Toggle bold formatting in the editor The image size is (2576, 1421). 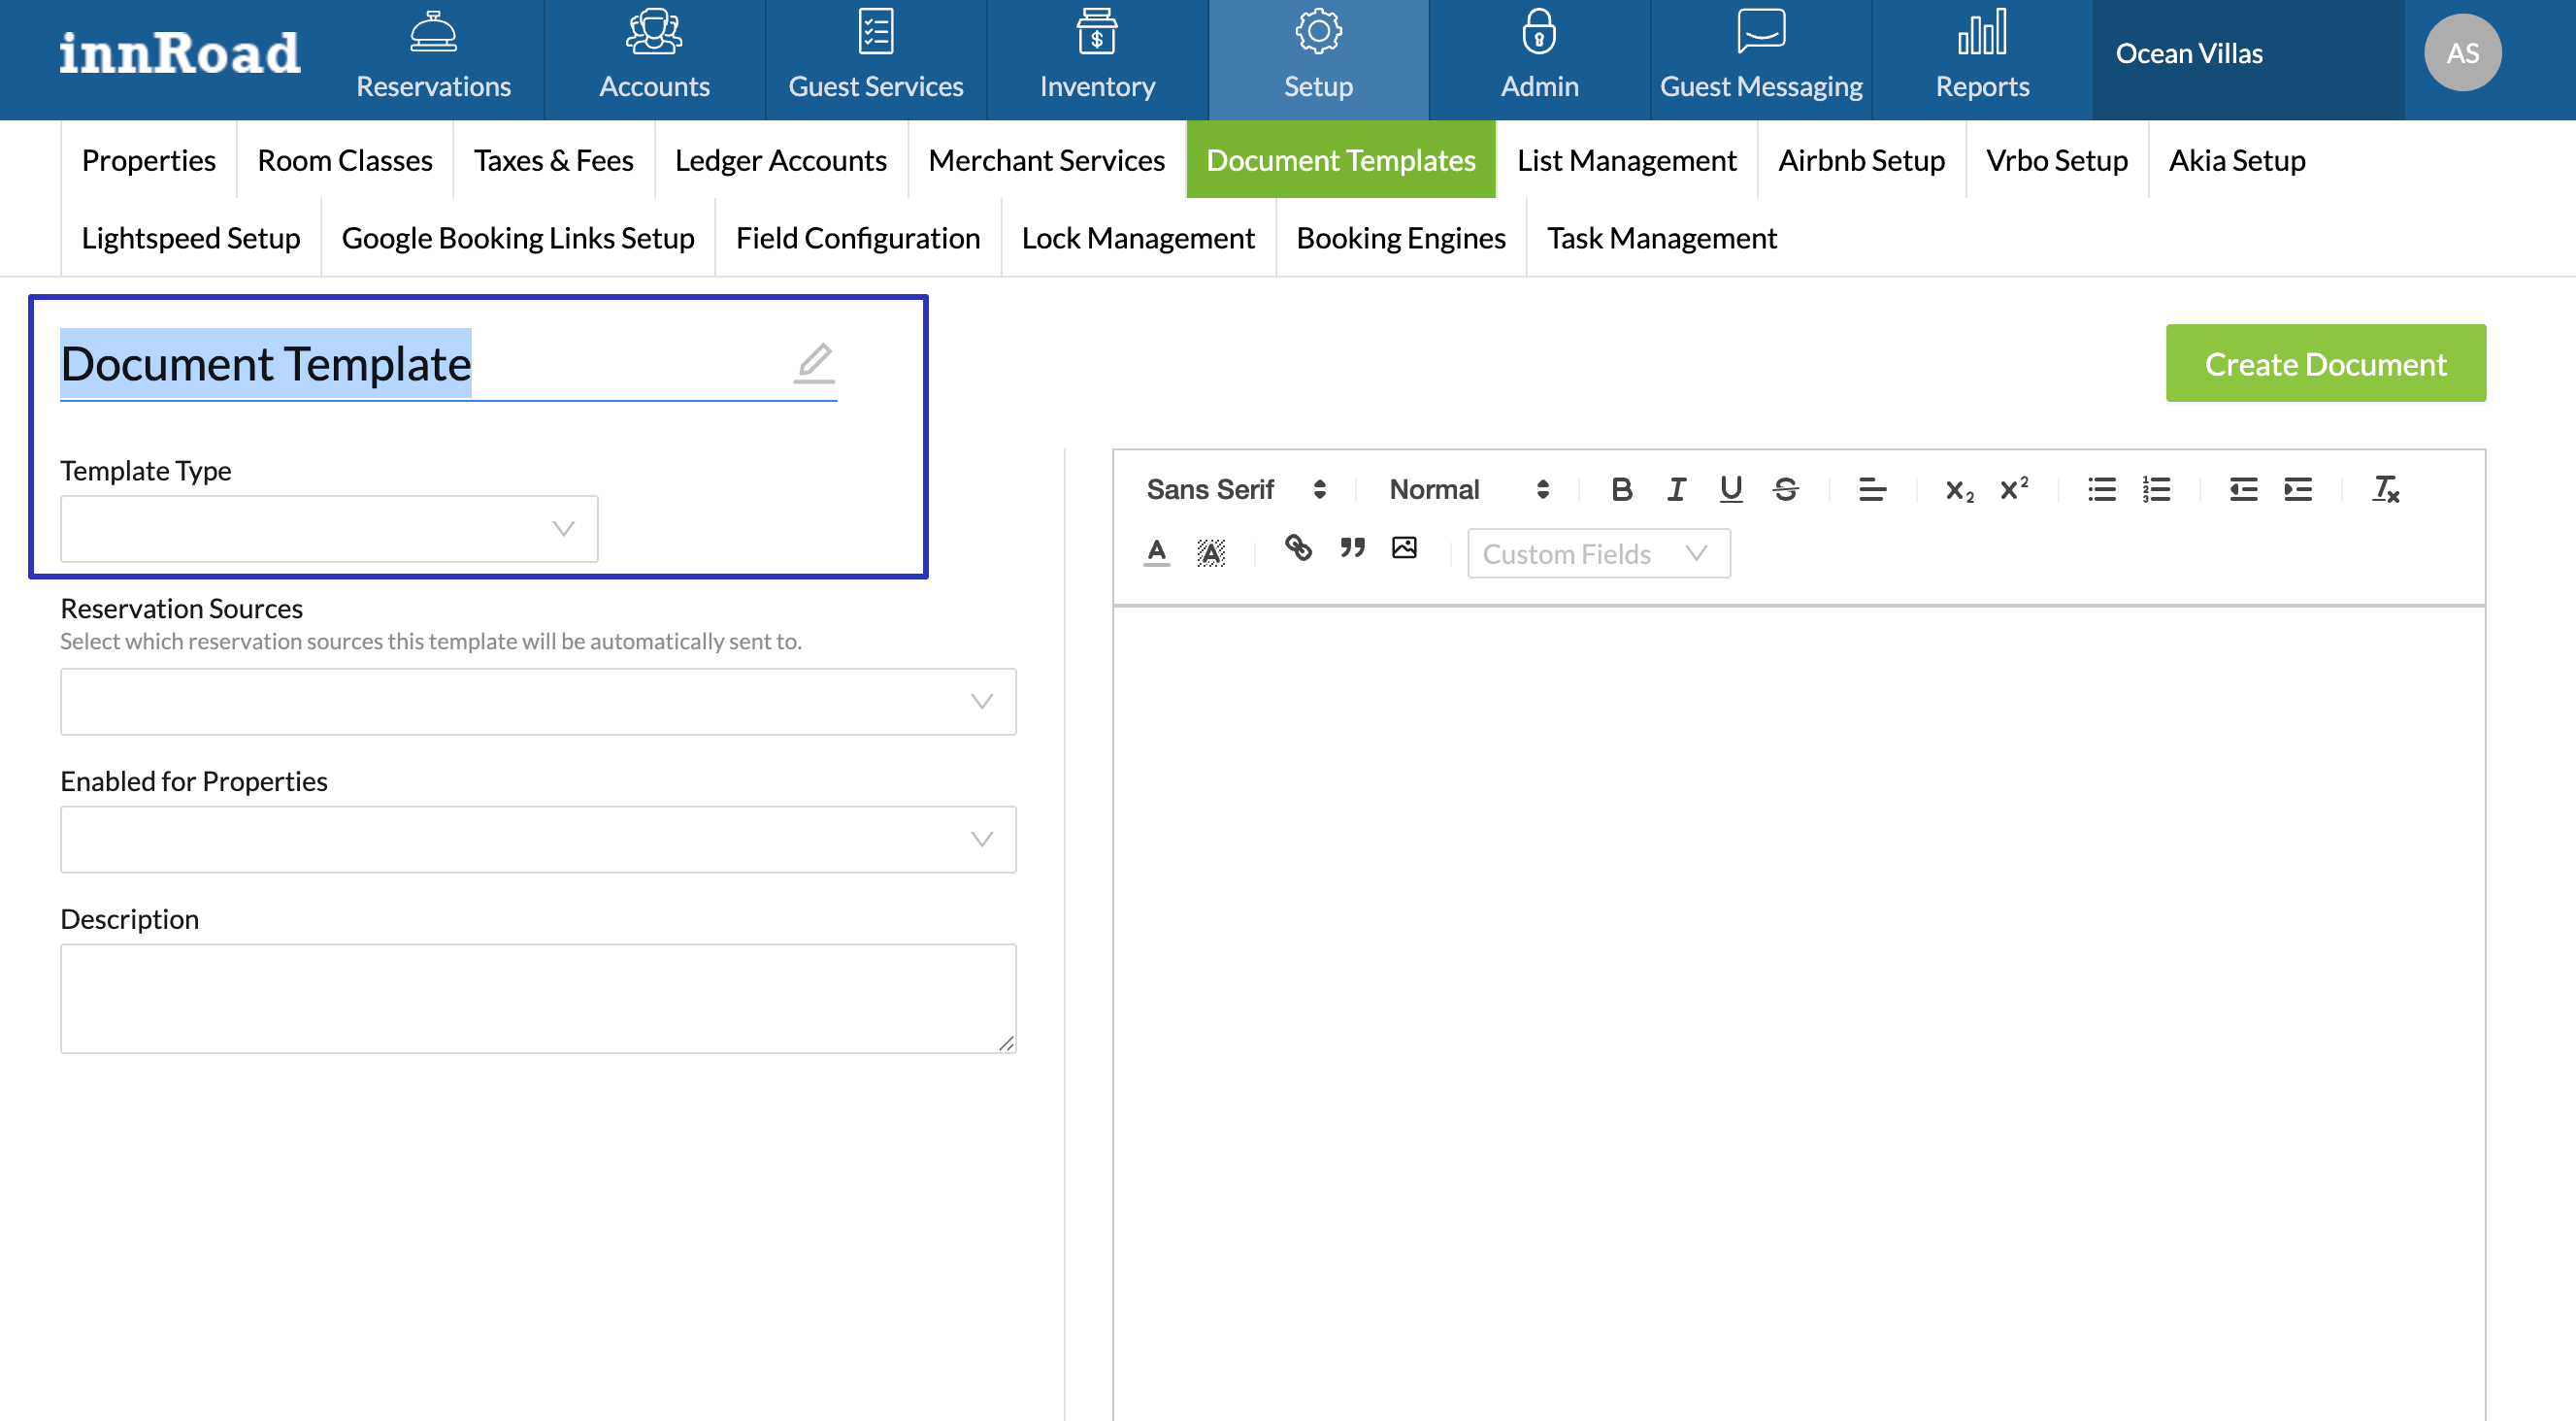pyautogui.click(x=1621, y=489)
